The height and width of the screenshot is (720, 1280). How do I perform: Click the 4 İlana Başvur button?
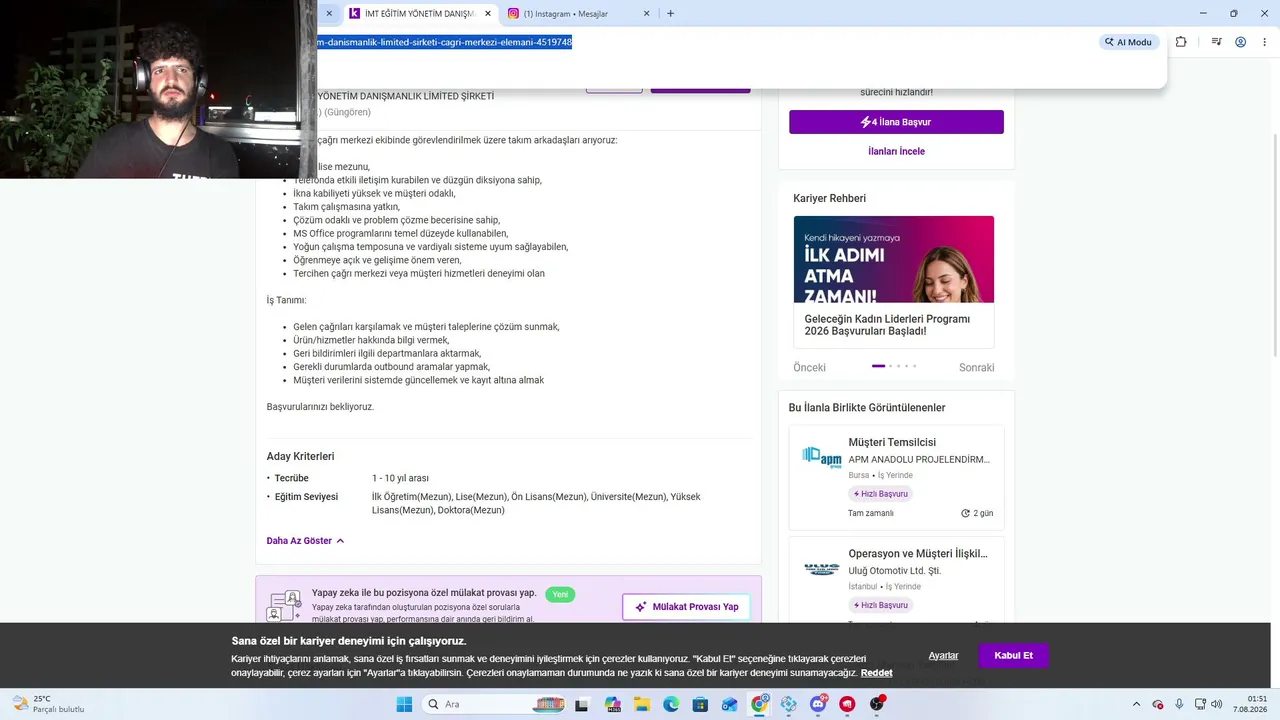click(x=896, y=122)
